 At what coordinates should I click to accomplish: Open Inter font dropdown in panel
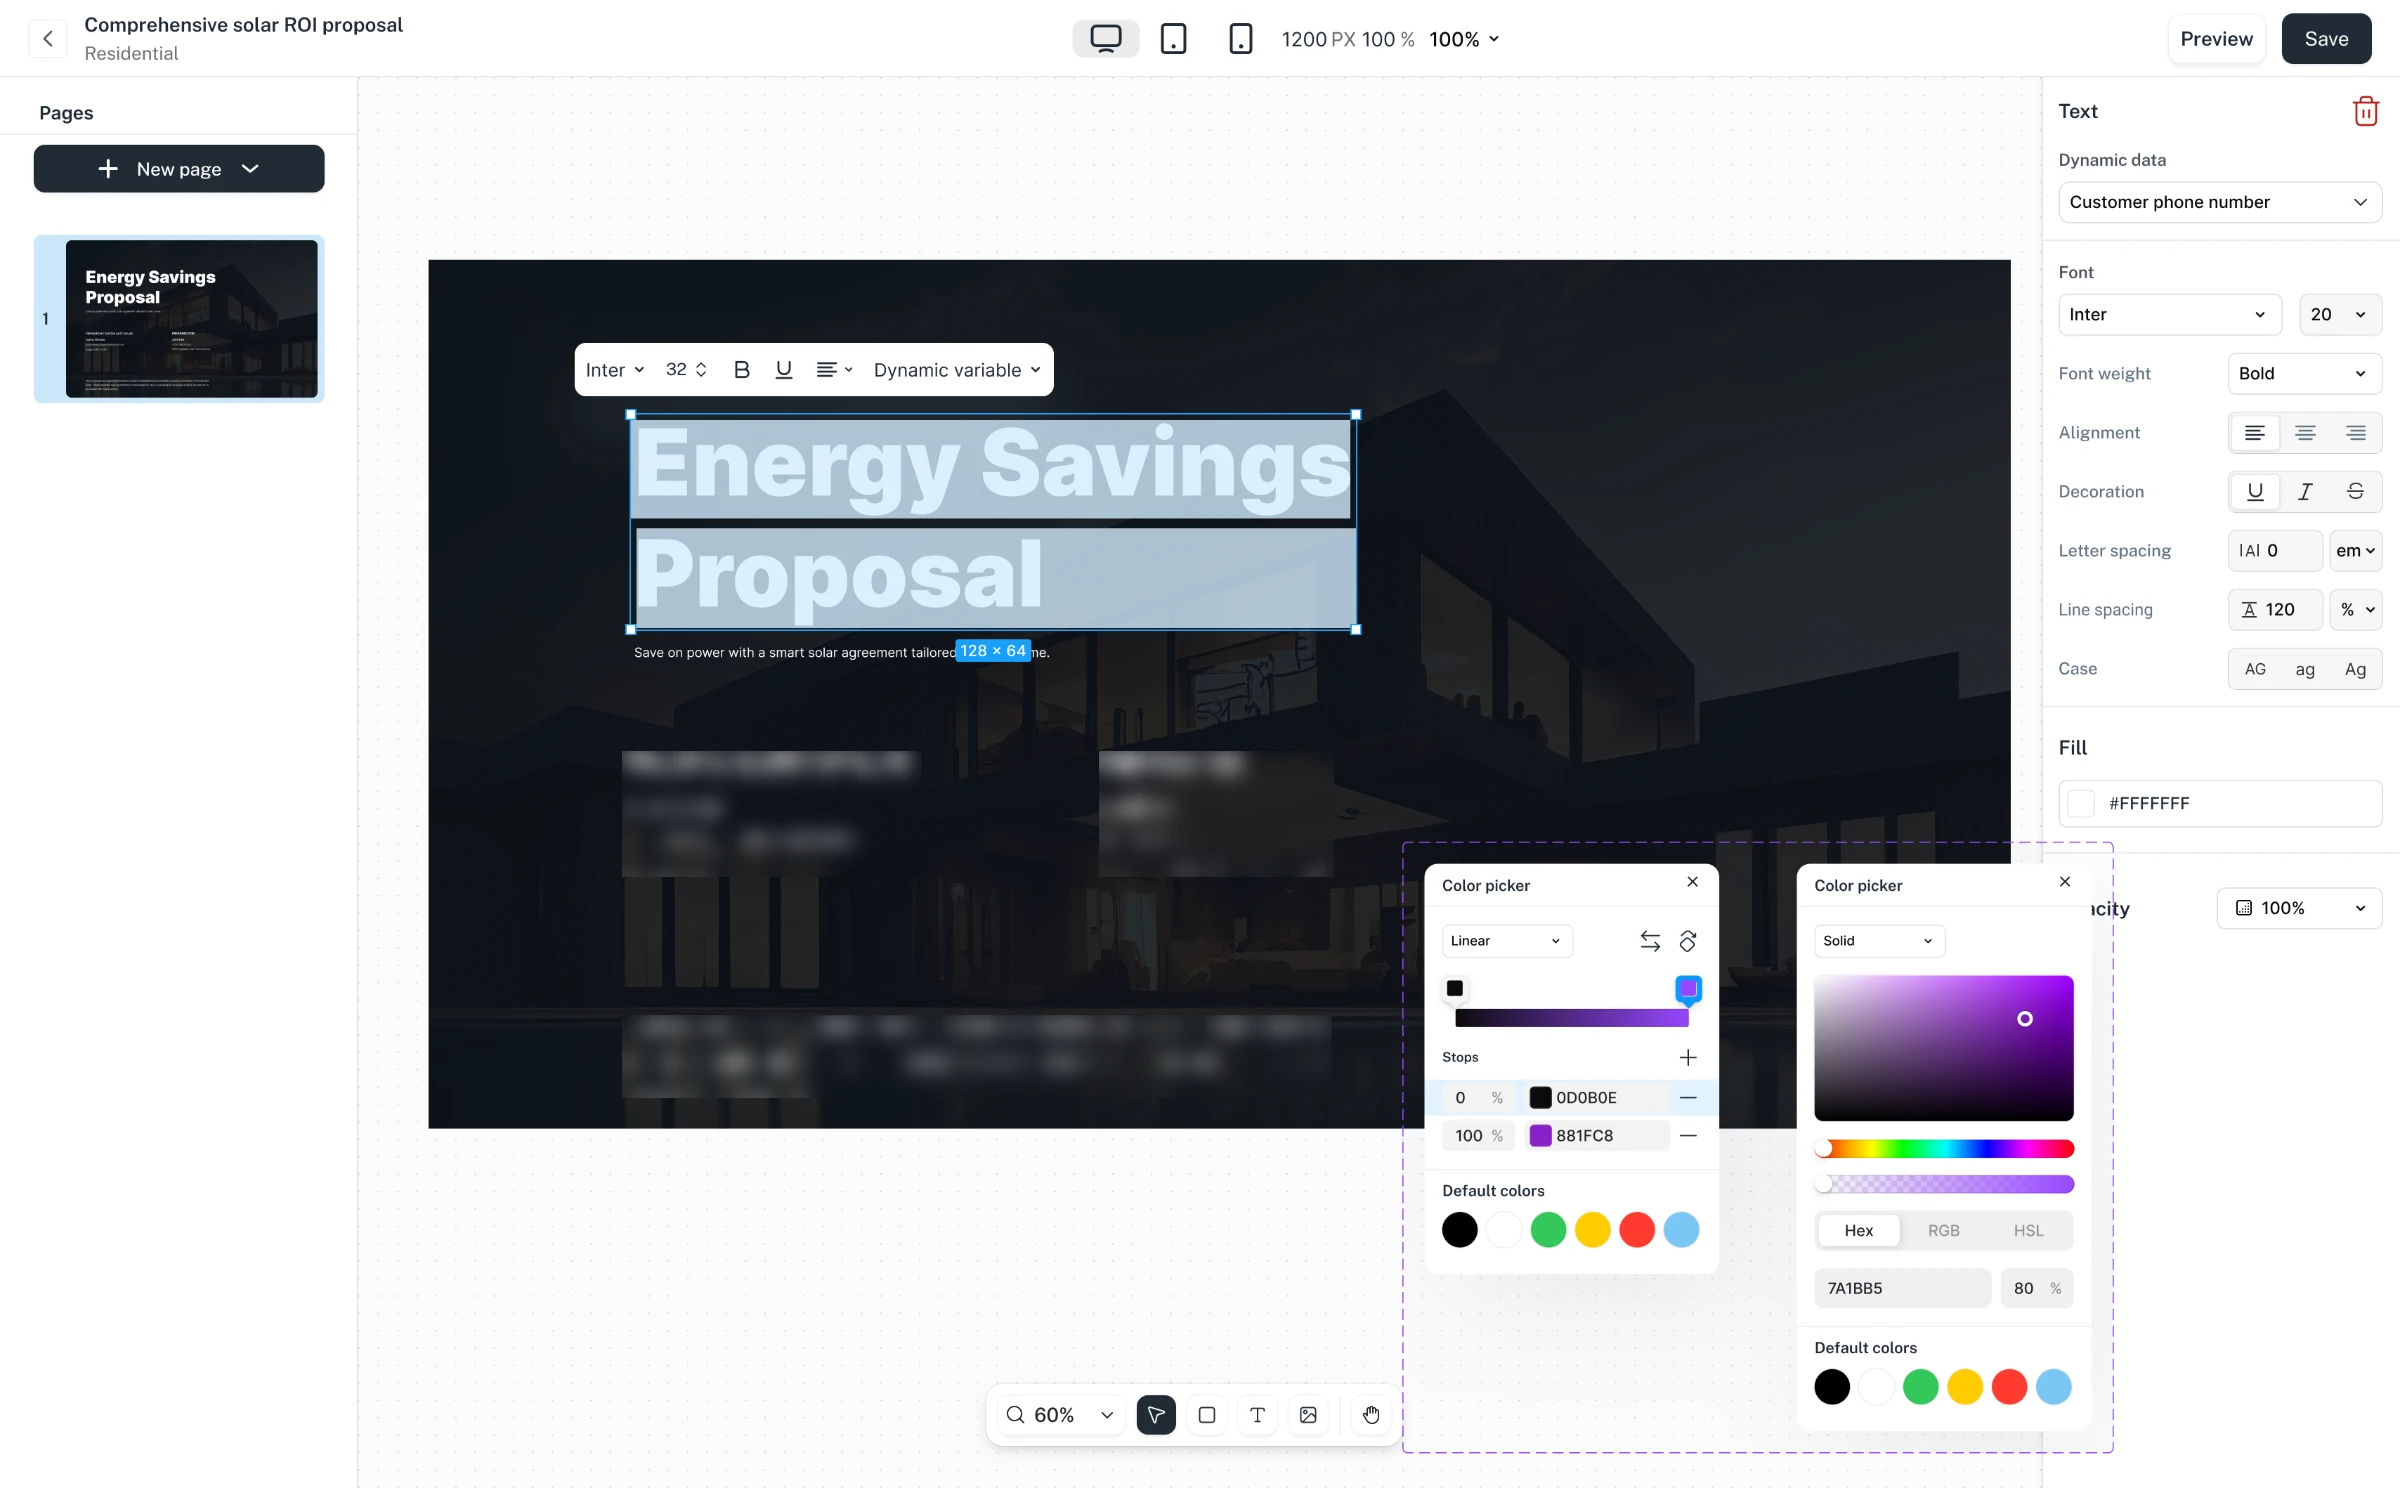tap(2170, 315)
